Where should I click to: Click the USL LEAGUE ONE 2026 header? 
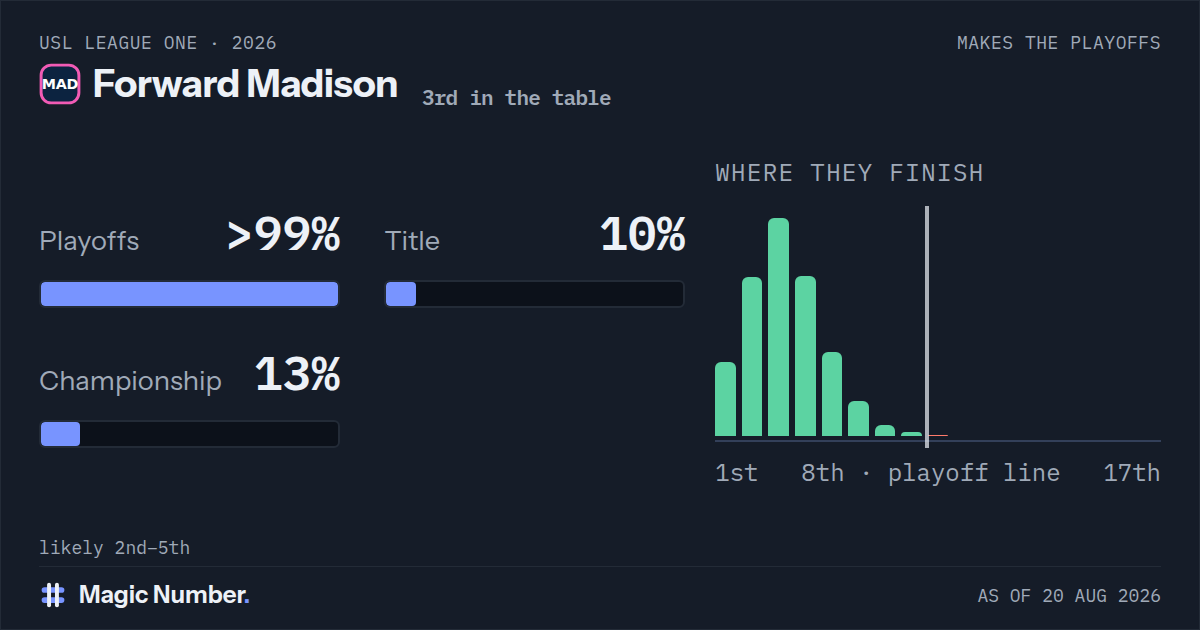coord(158,43)
